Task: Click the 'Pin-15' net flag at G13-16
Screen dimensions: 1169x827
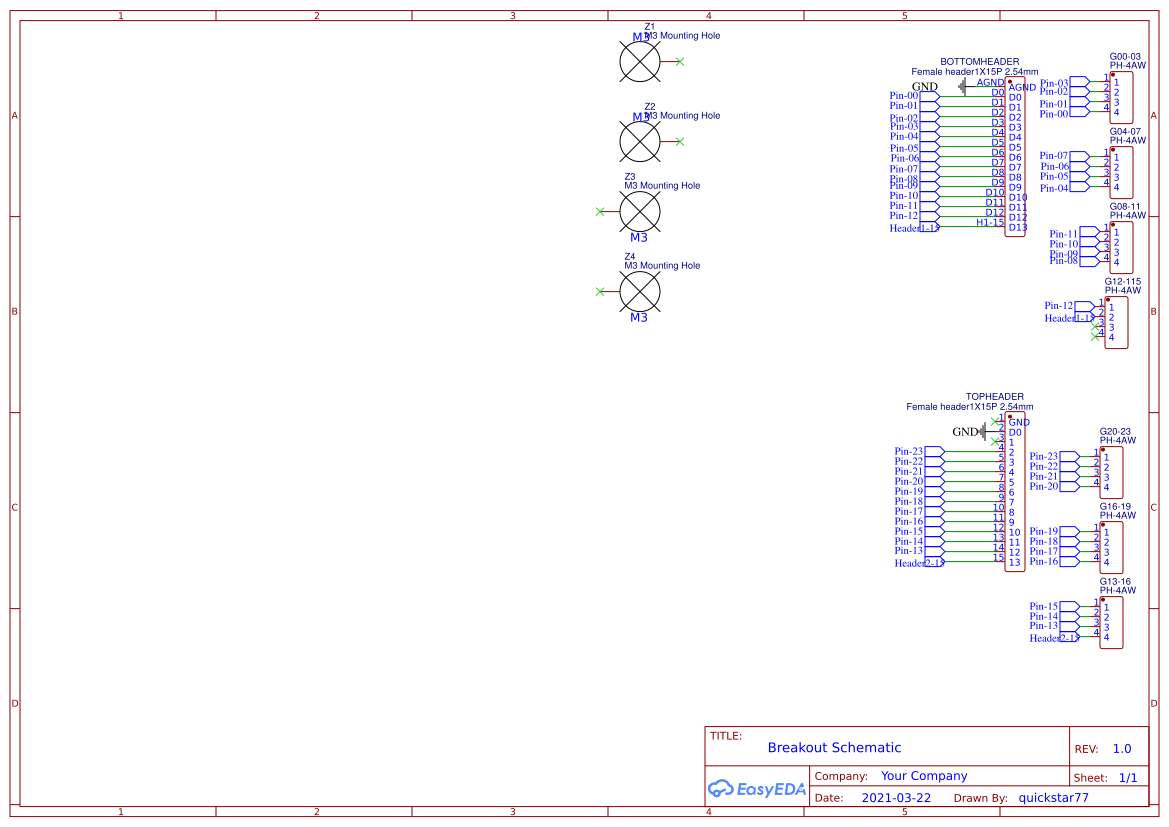Action: [x=1055, y=606]
